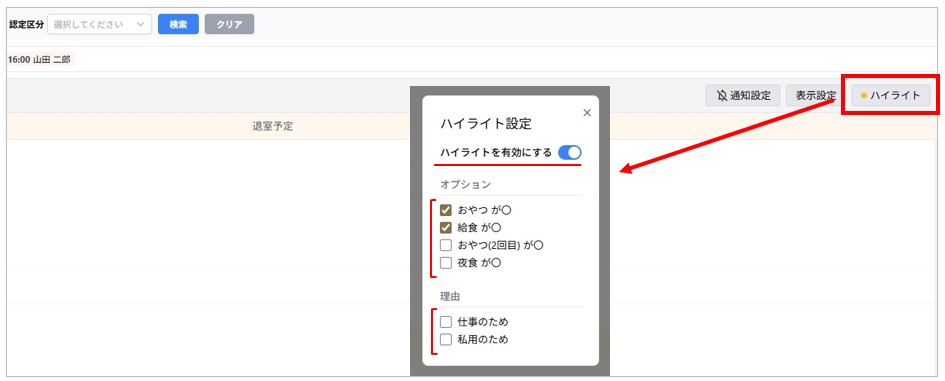Click the 退室予定 column header
The height and width of the screenshot is (381, 945).
(272, 127)
